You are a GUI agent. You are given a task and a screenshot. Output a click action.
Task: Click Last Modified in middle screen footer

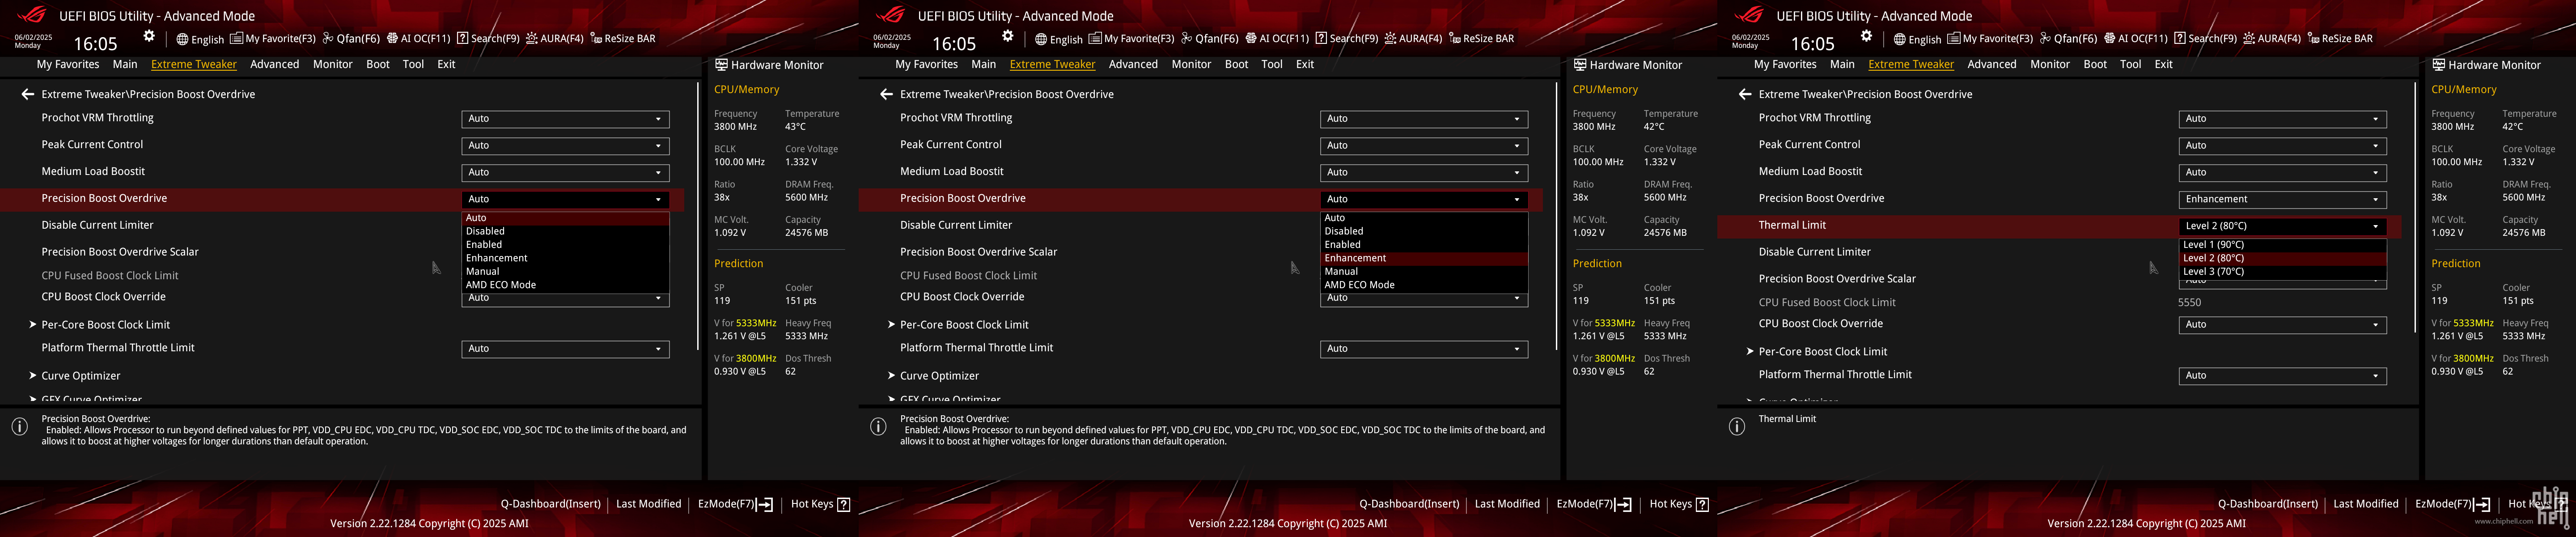(1507, 504)
